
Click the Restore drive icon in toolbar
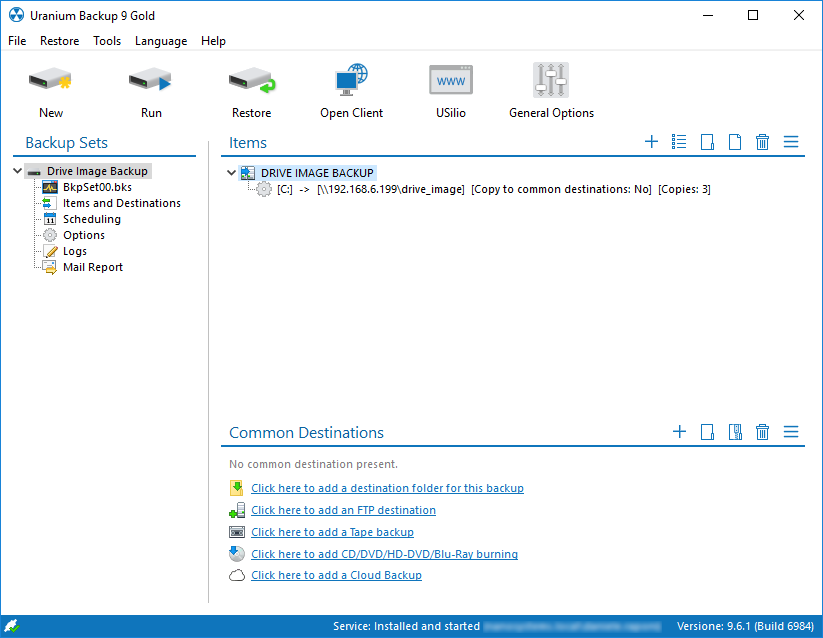pyautogui.click(x=252, y=80)
